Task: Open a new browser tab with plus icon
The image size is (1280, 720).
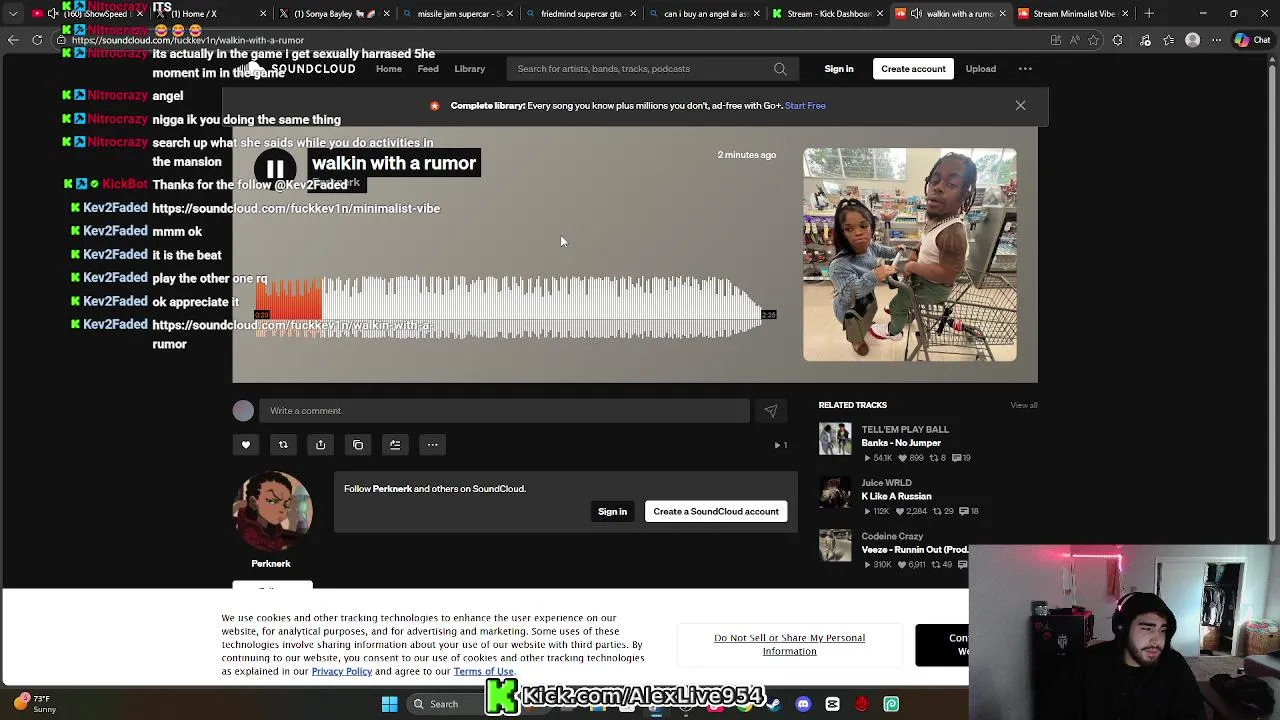Action: [x=1149, y=14]
